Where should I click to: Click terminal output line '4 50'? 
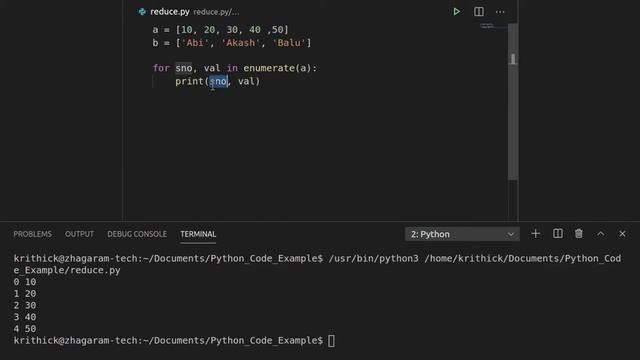[x=25, y=329]
